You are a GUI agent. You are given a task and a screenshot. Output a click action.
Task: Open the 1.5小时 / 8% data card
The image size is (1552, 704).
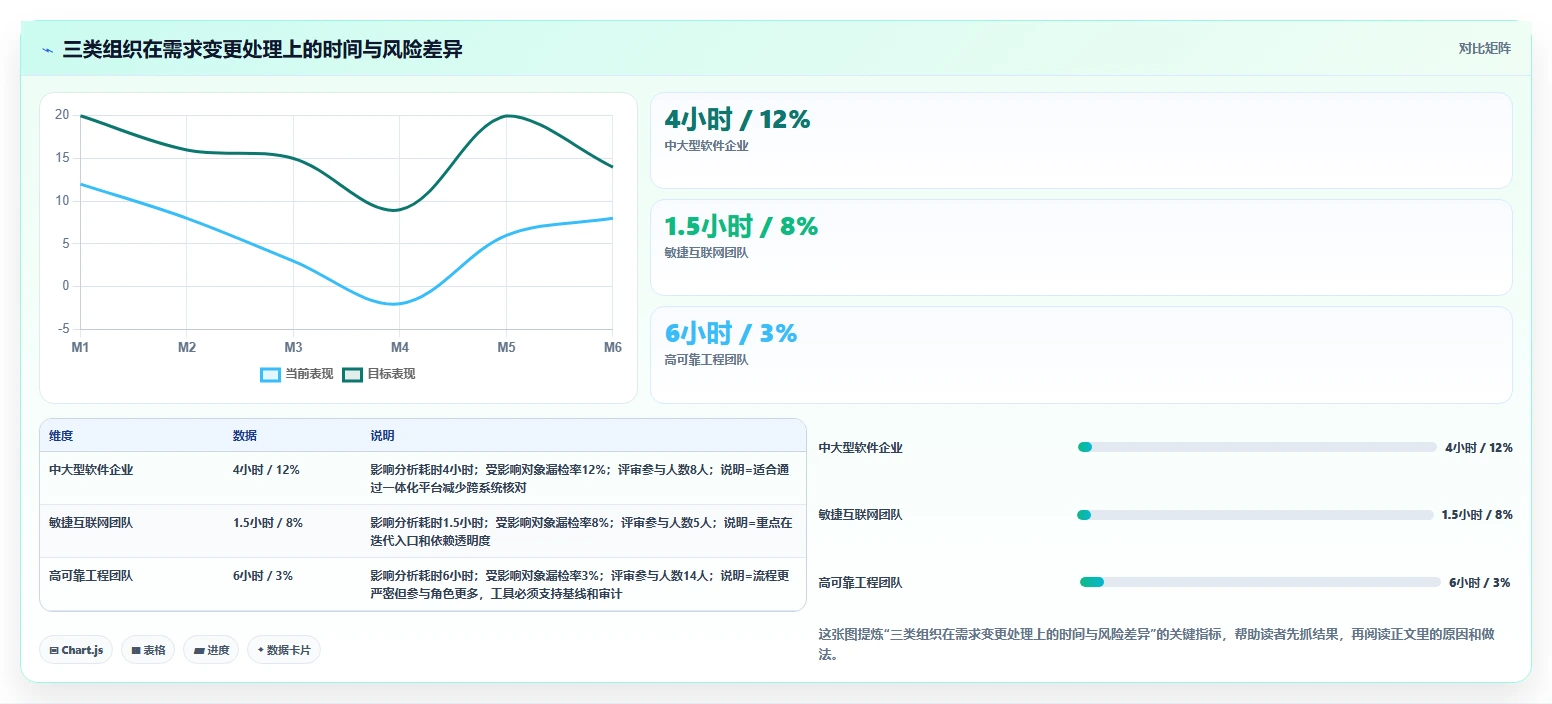[x=1081, y=247]
